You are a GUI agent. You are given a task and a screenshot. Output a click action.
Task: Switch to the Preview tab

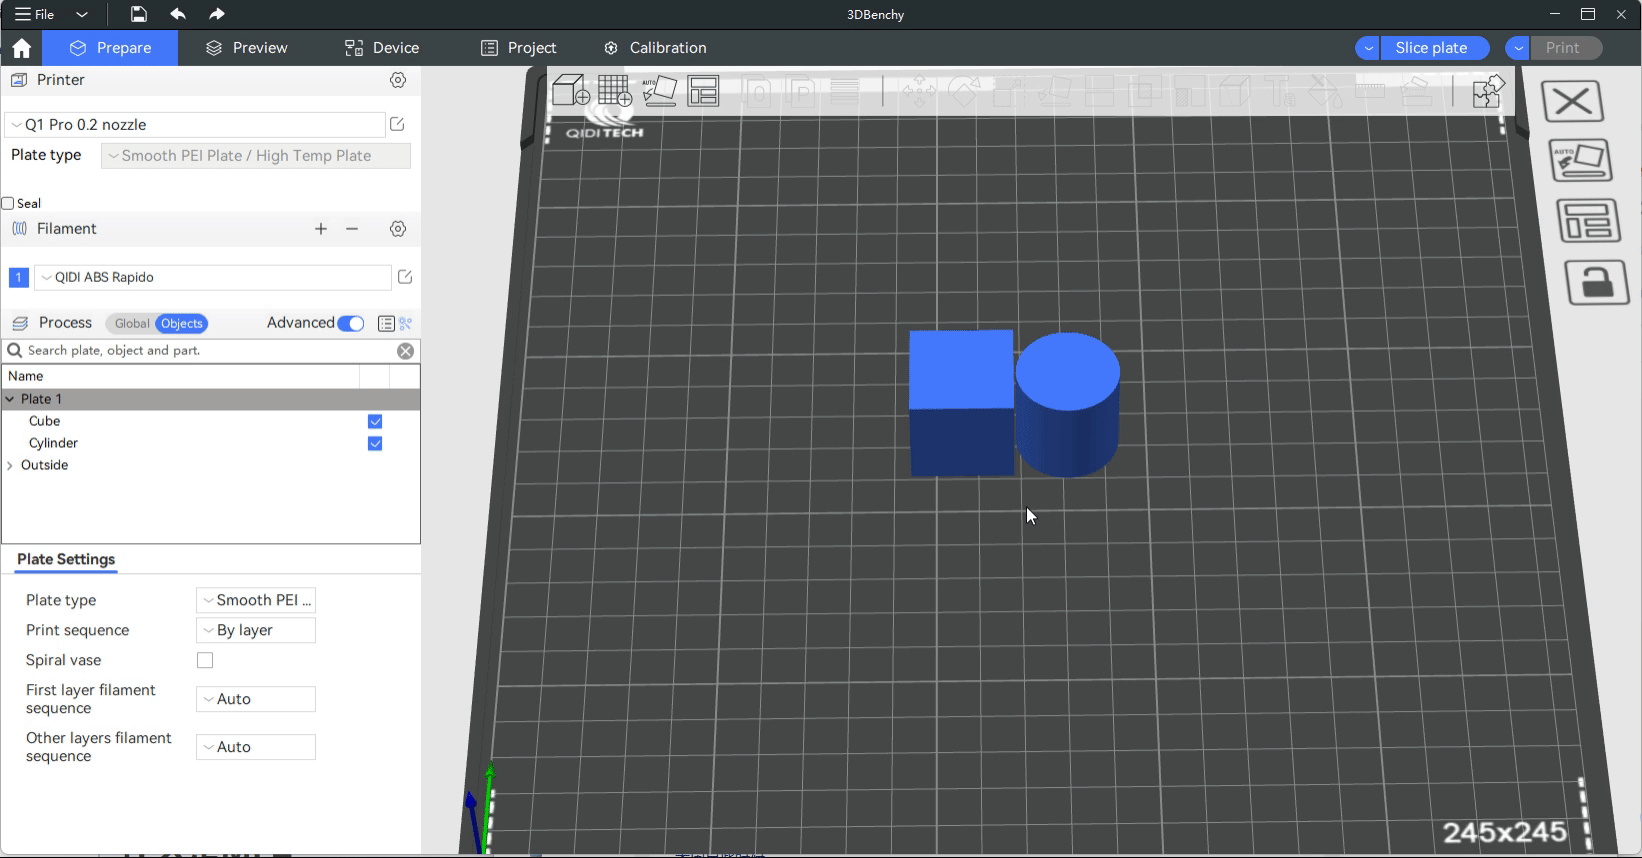[246, 48]
